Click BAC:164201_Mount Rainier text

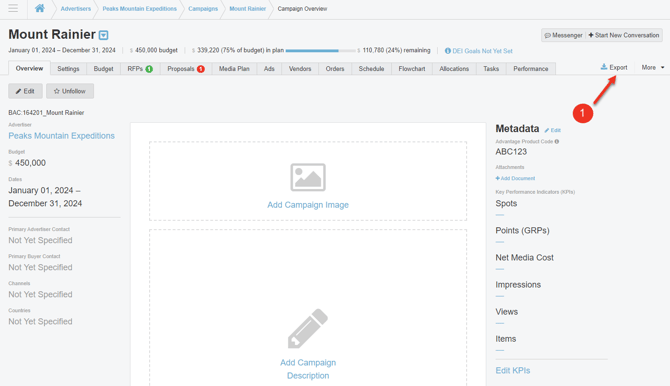(46, 113)
